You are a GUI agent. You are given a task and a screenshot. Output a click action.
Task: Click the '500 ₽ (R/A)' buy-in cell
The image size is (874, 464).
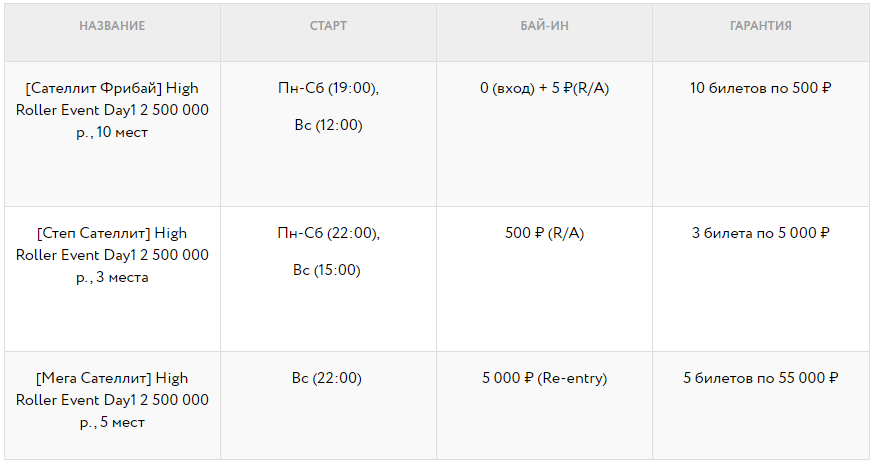click(545, 233)
